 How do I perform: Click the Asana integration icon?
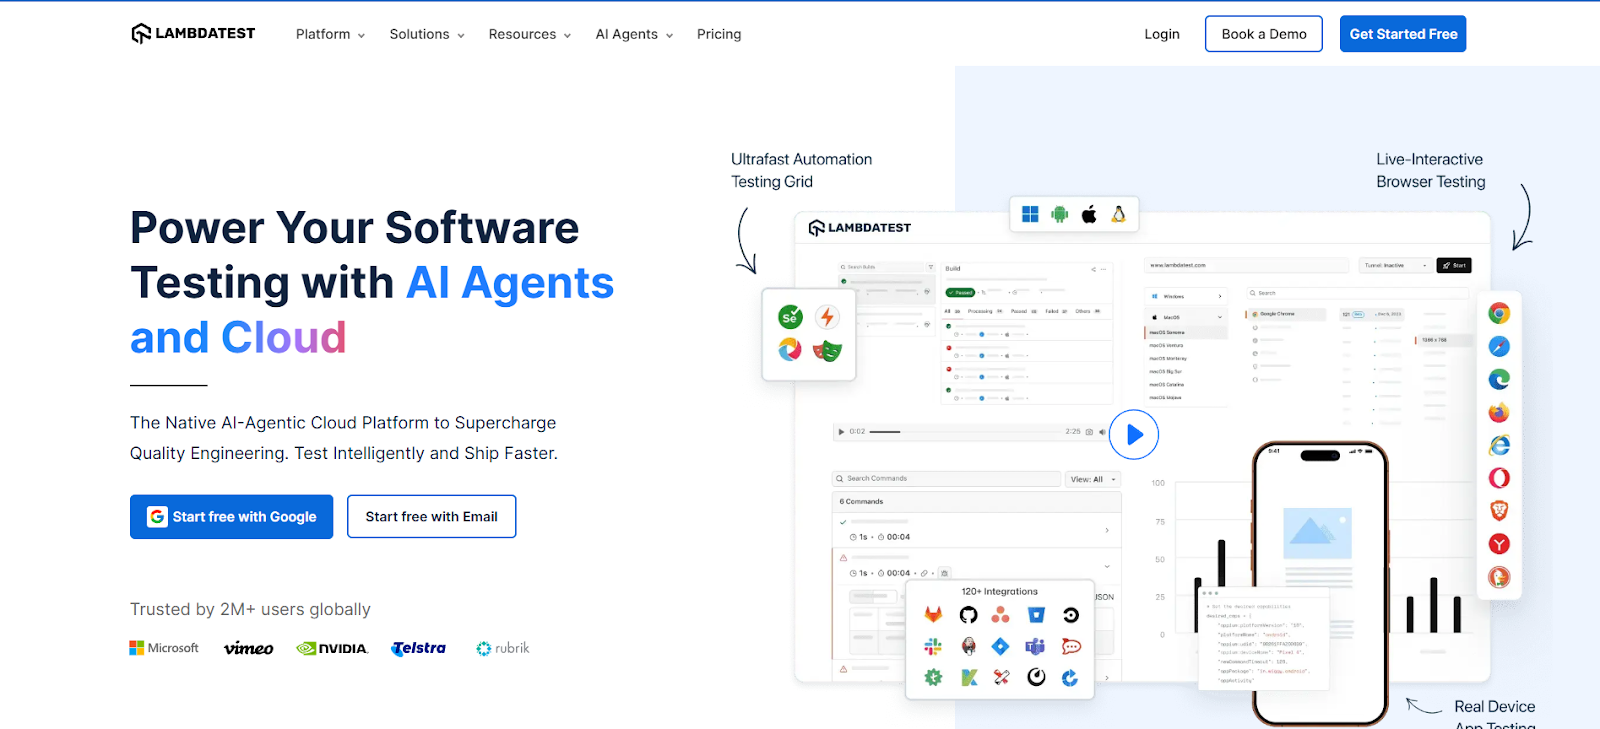point(1001,615)
